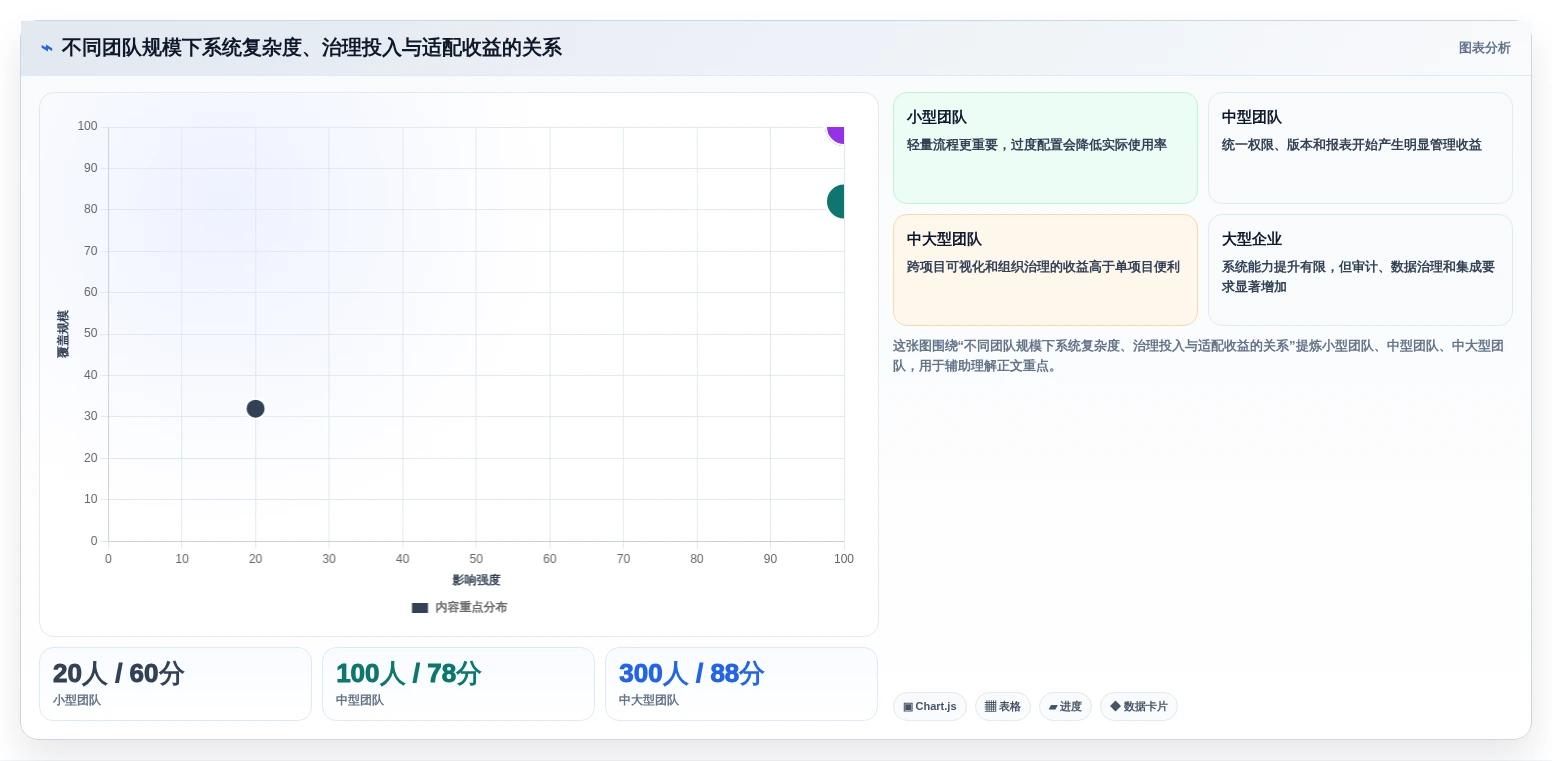Click the diamond icon in 数据卡片 tag
1552x761 pixels.
(x=1115, y=706)
